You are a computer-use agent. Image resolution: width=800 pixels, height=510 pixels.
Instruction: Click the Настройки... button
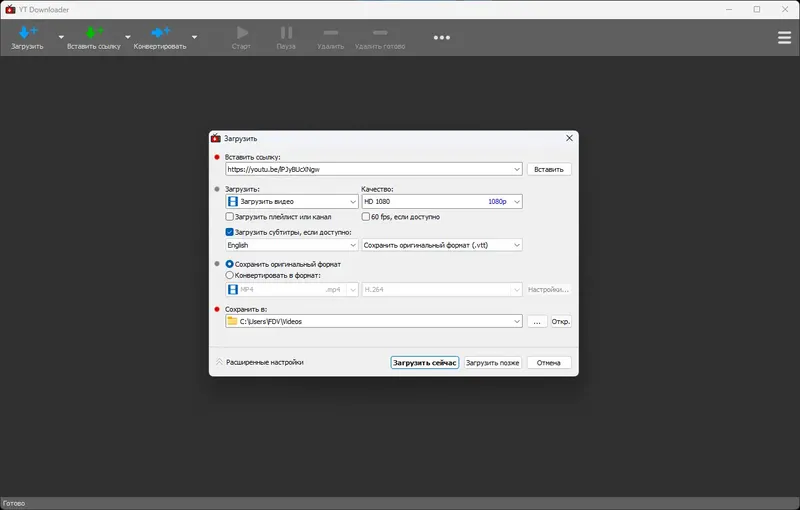[548, 290]
